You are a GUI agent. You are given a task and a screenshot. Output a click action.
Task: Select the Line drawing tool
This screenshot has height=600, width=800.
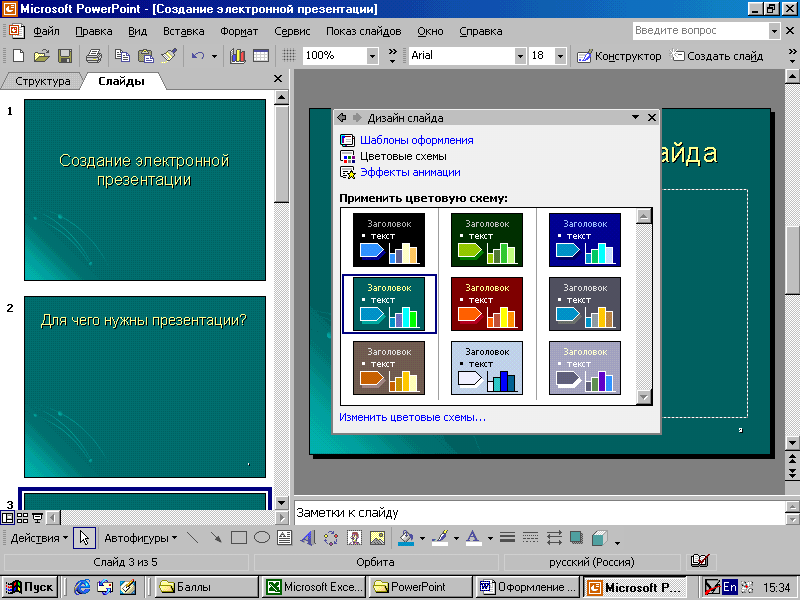pyautogui.click(x=192, y=538)
